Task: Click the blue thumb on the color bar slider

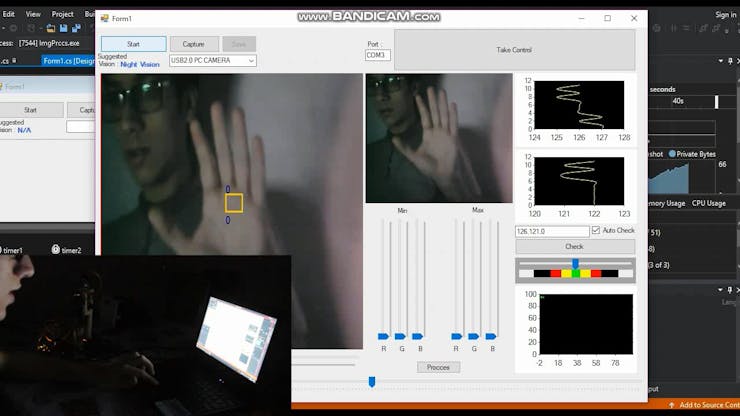Action: click(575, 263)
